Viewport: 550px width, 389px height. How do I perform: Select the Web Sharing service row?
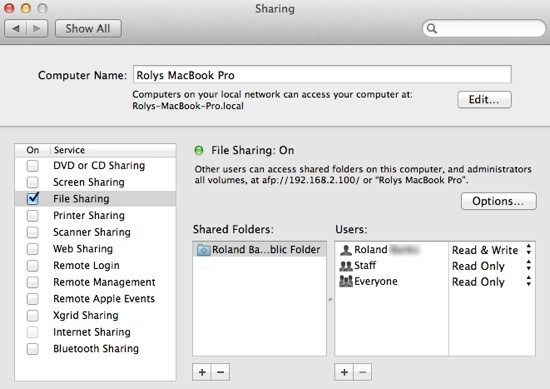pyautogui.click(x=95, y=249)
